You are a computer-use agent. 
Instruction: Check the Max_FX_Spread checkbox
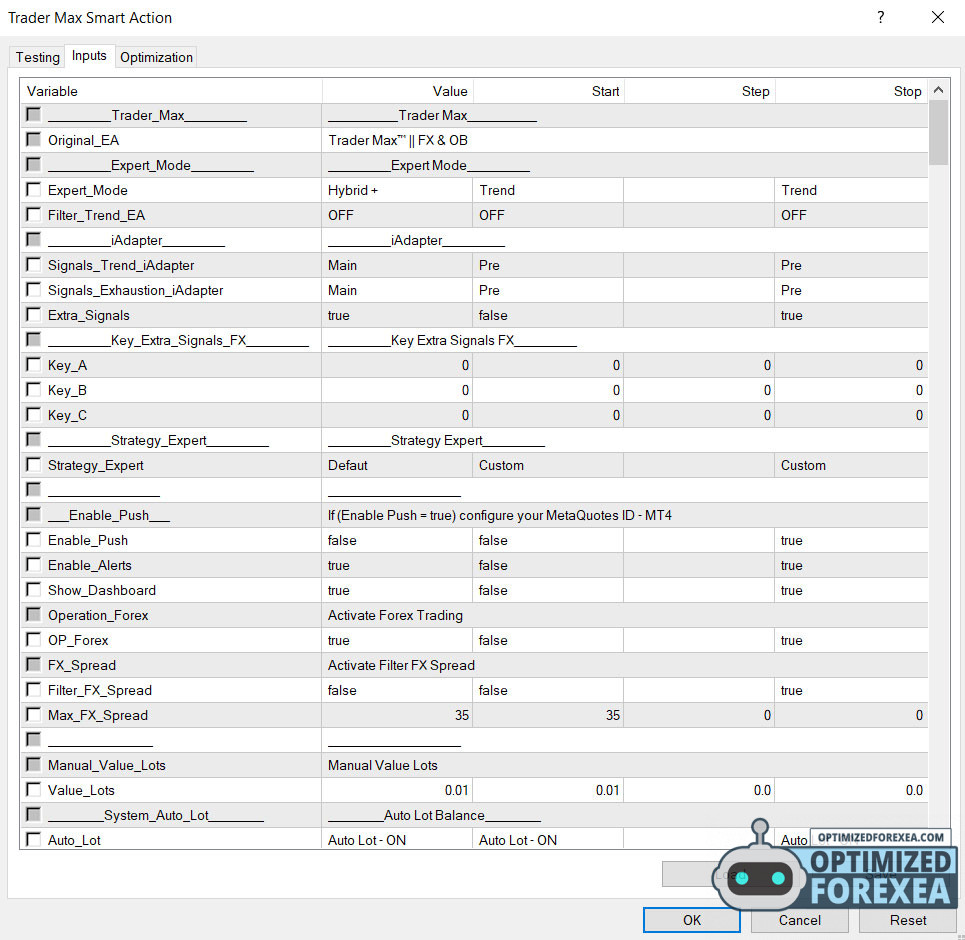pos(33,715)
